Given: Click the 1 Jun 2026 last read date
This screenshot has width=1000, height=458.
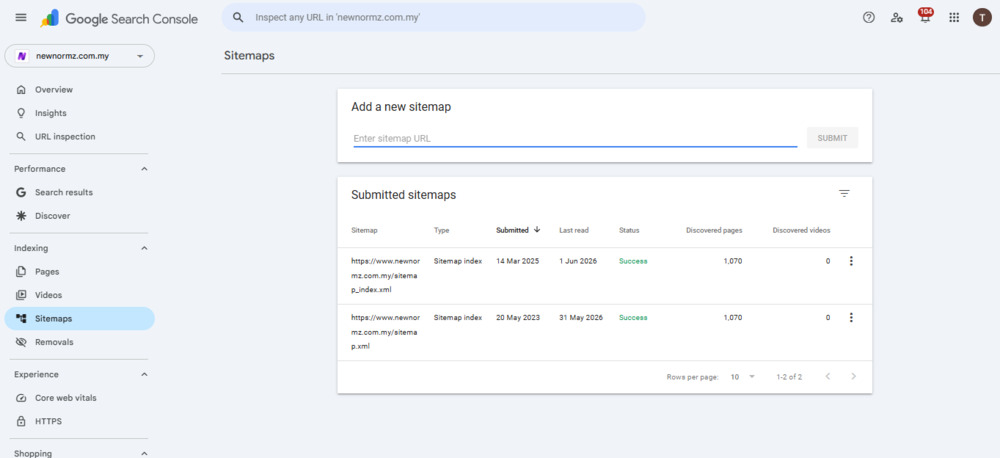Looking at the screenshot, I should click(578, 261).
